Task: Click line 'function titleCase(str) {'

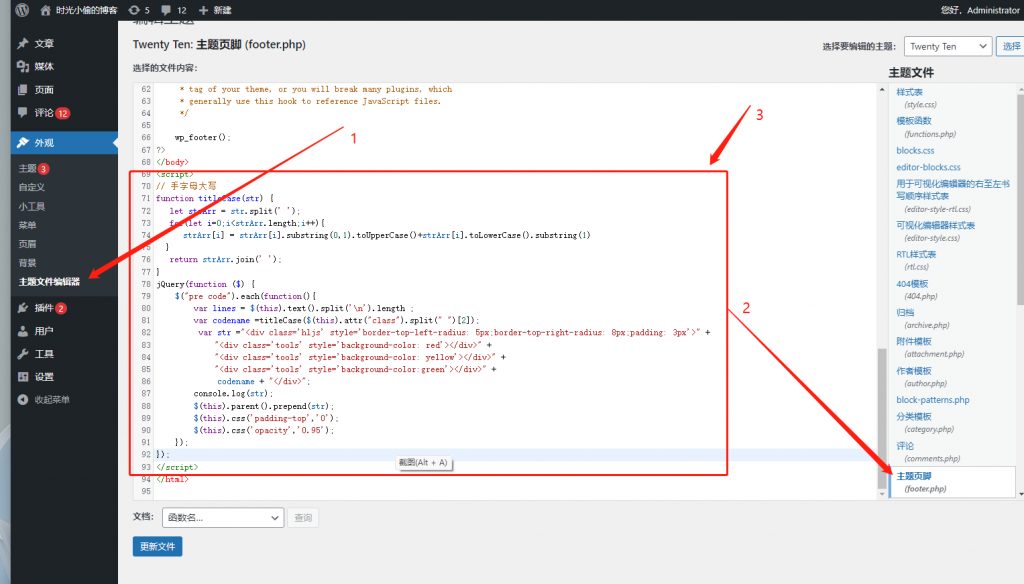Action: click(215, 198)
